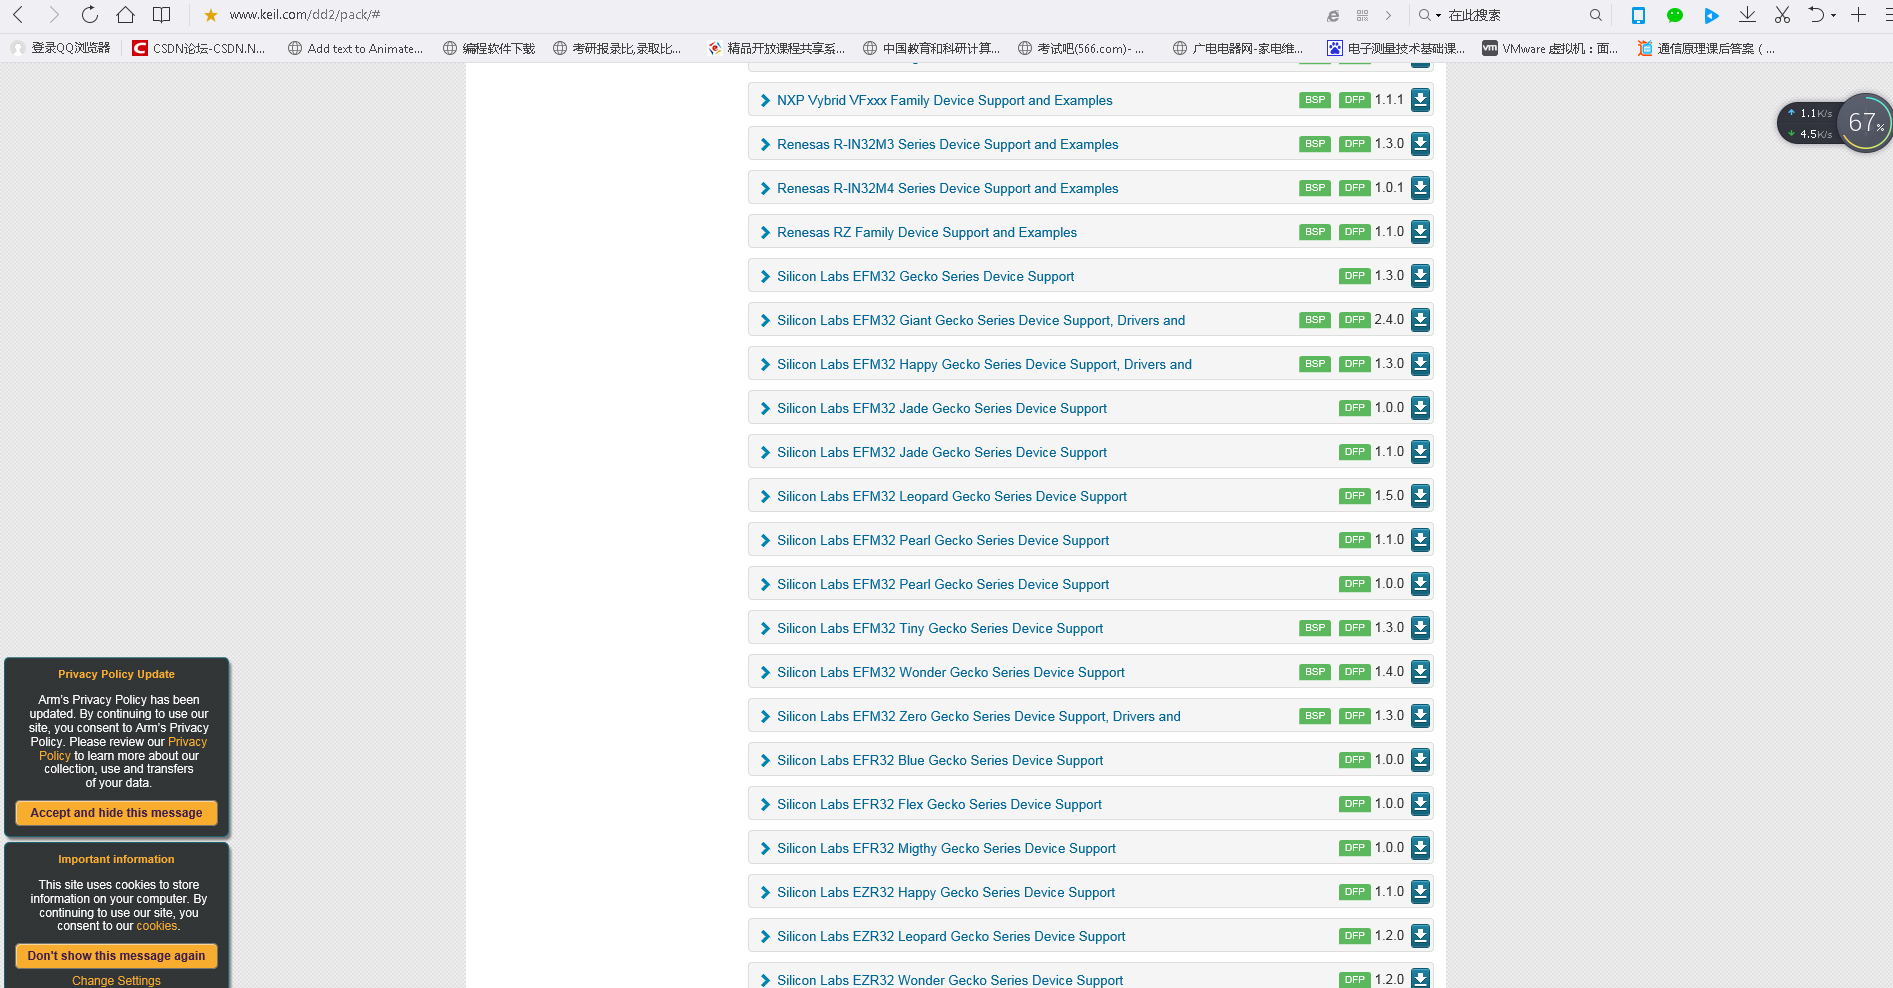Click the DFP badge on EFM32 Gecko Series row

click(x=1355, y=276)
